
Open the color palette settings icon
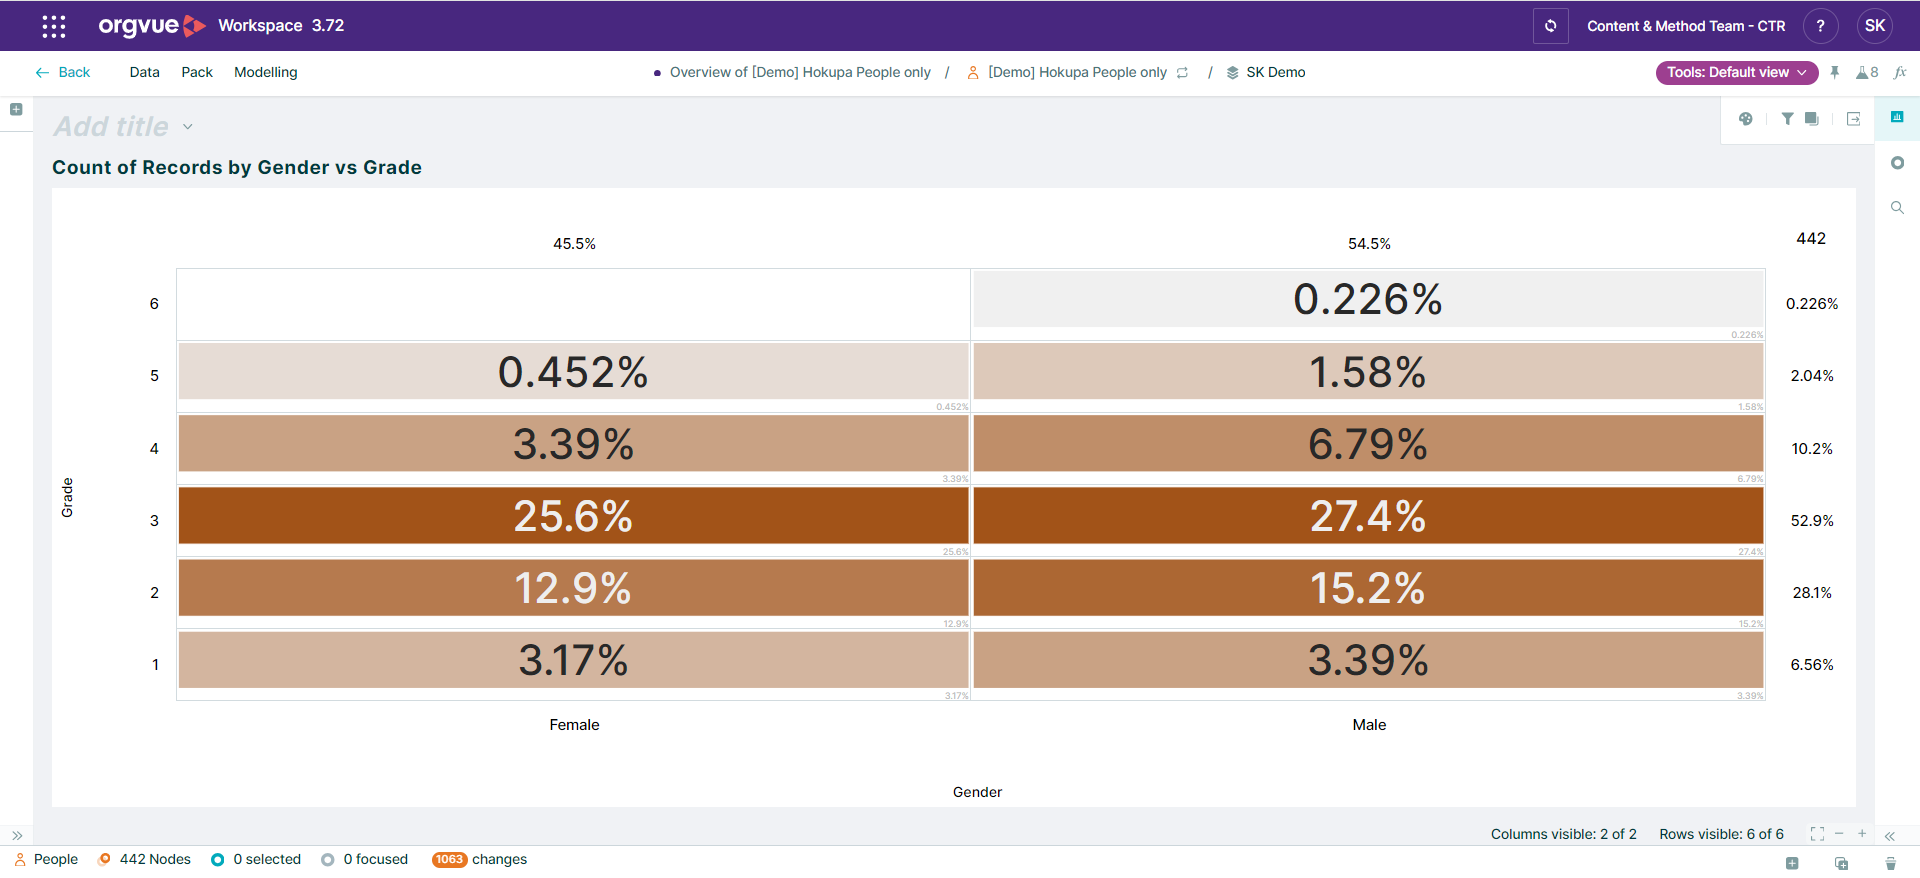pyautogui.click(x=1746, y=119)
